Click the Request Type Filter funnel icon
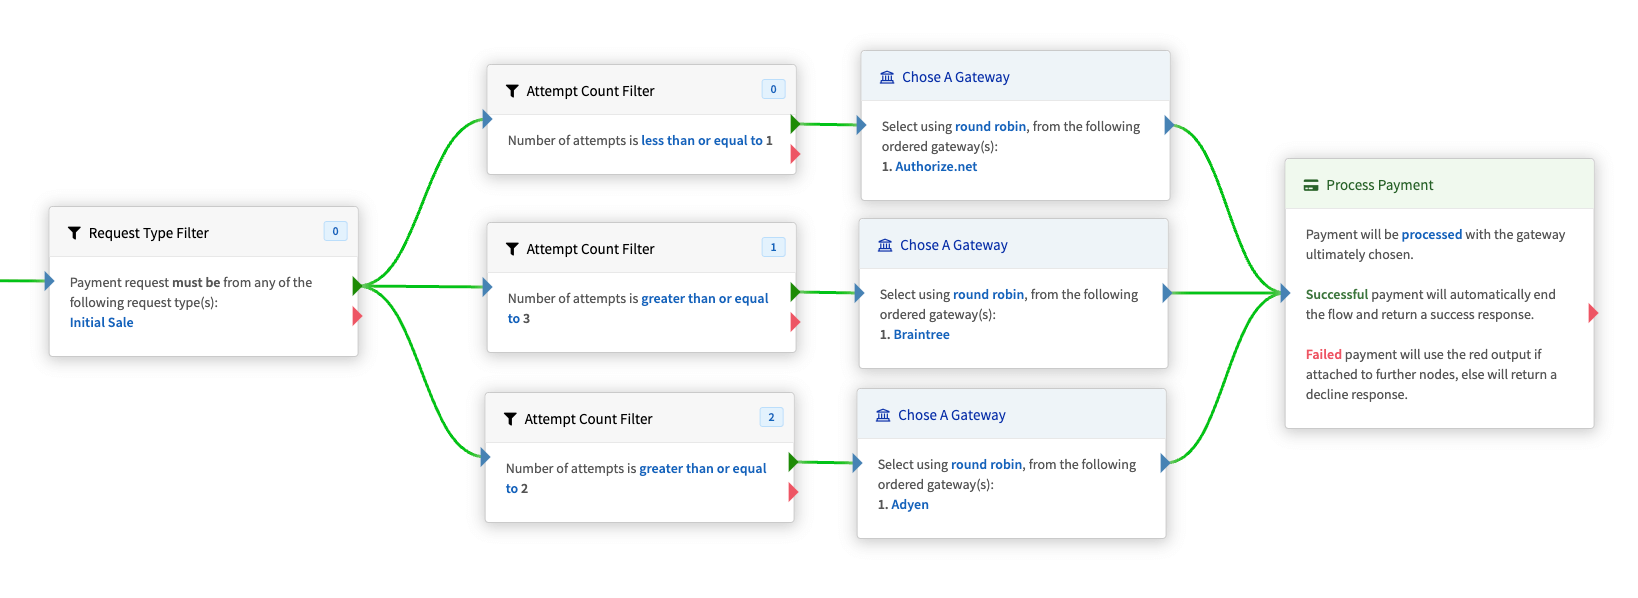This screenshot has height=598, width=1638. [x=74, y=233]
